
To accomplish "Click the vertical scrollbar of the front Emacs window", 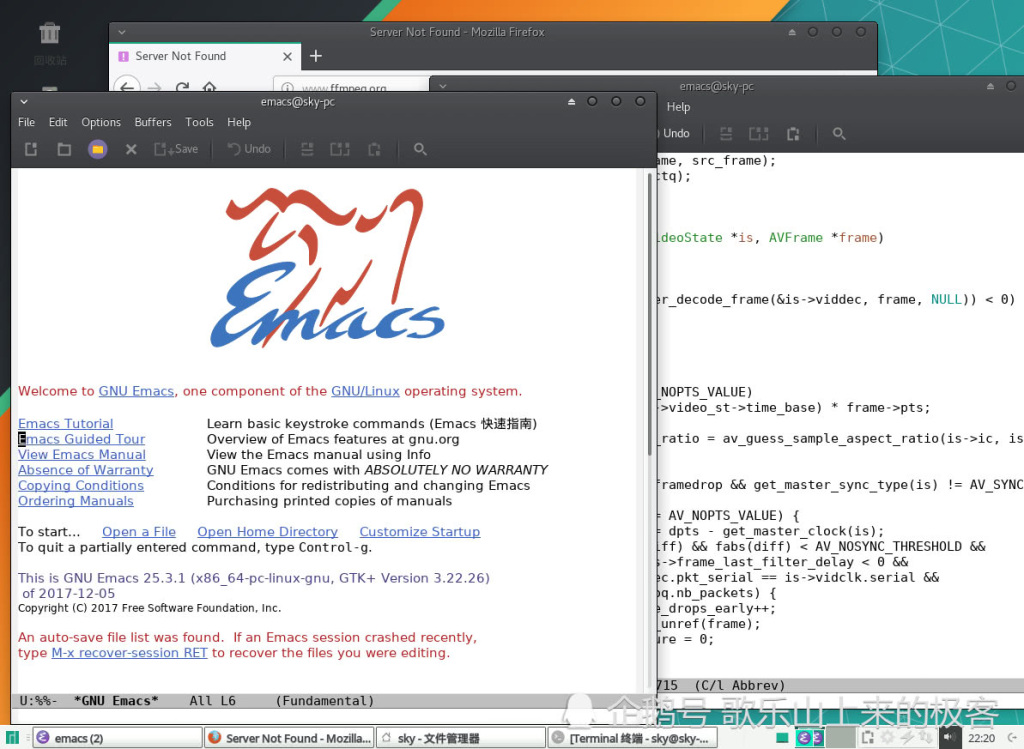I will tap(649, 313).
